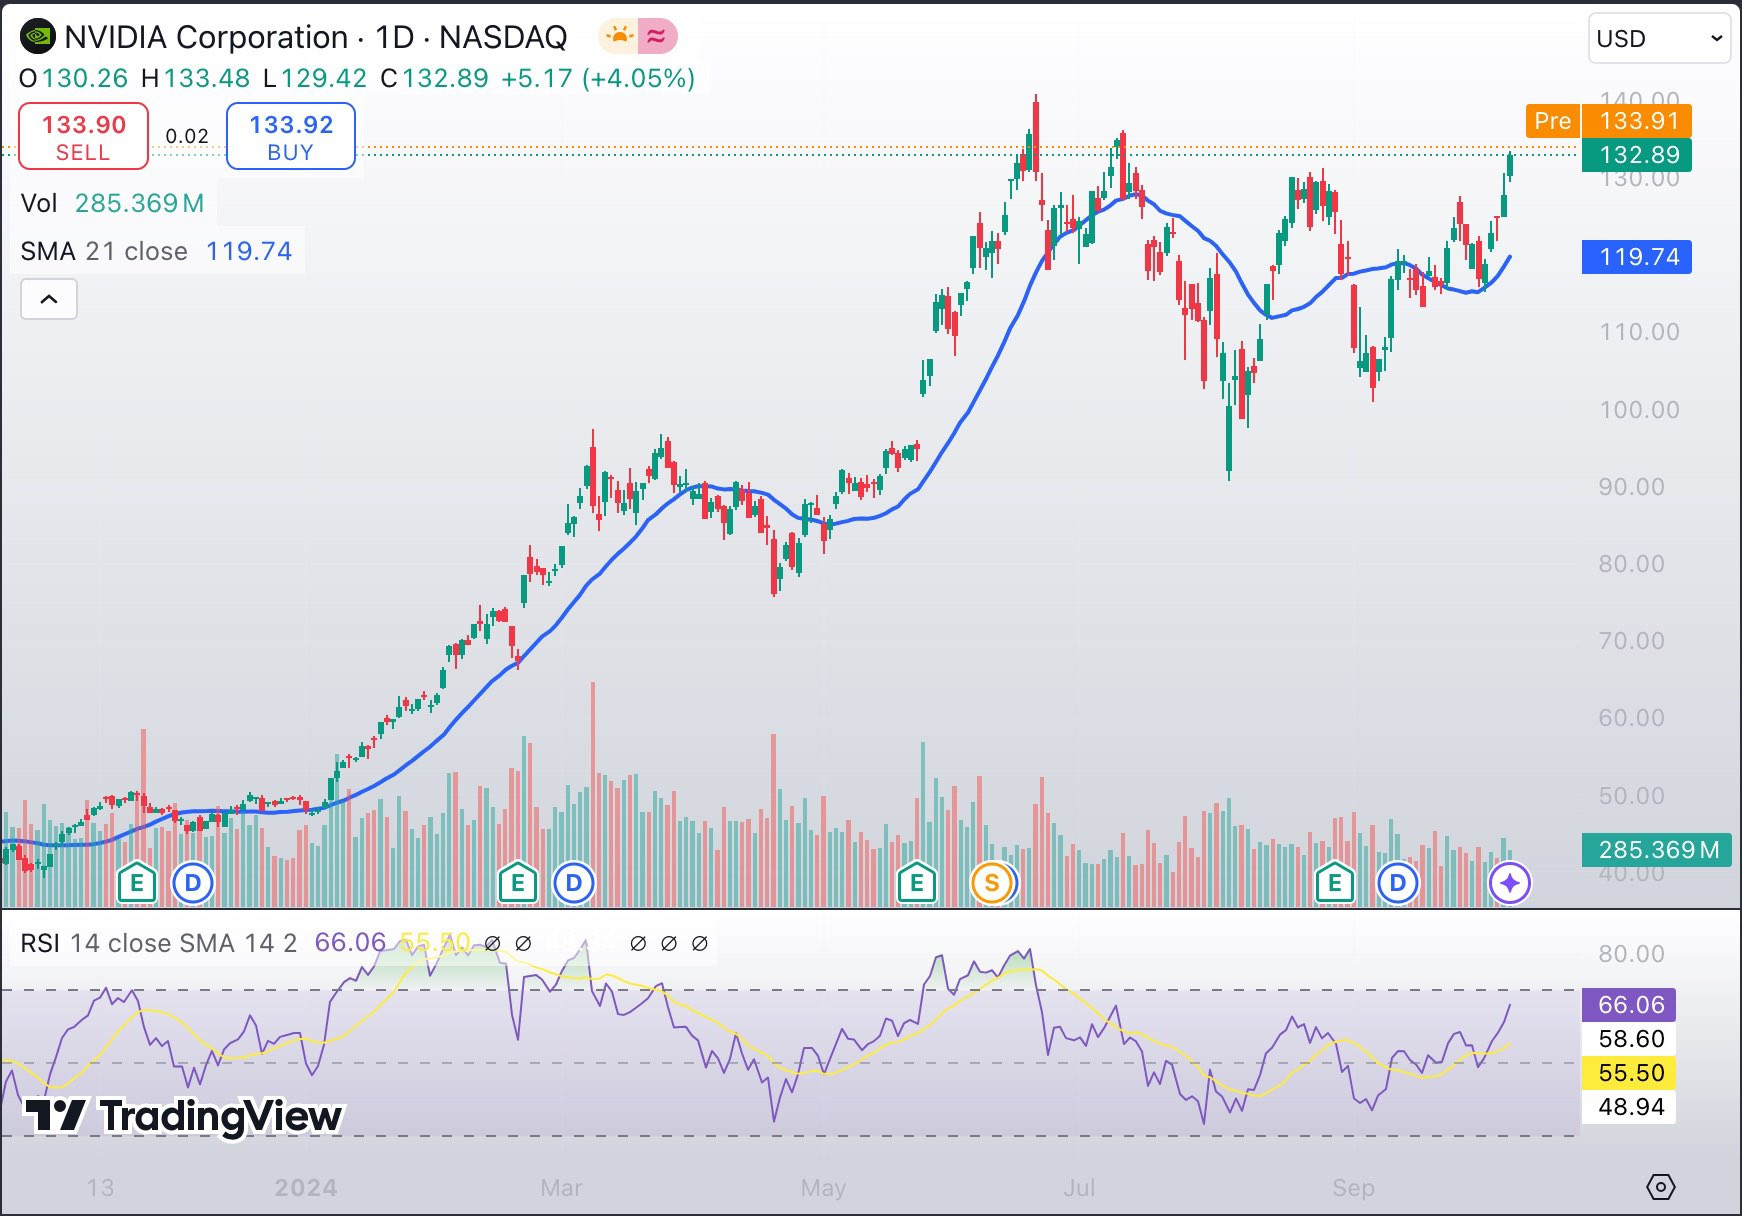Click the Mar label on time axis
Viewport: 1742px width, 1216px height.
click(561, 1188)
